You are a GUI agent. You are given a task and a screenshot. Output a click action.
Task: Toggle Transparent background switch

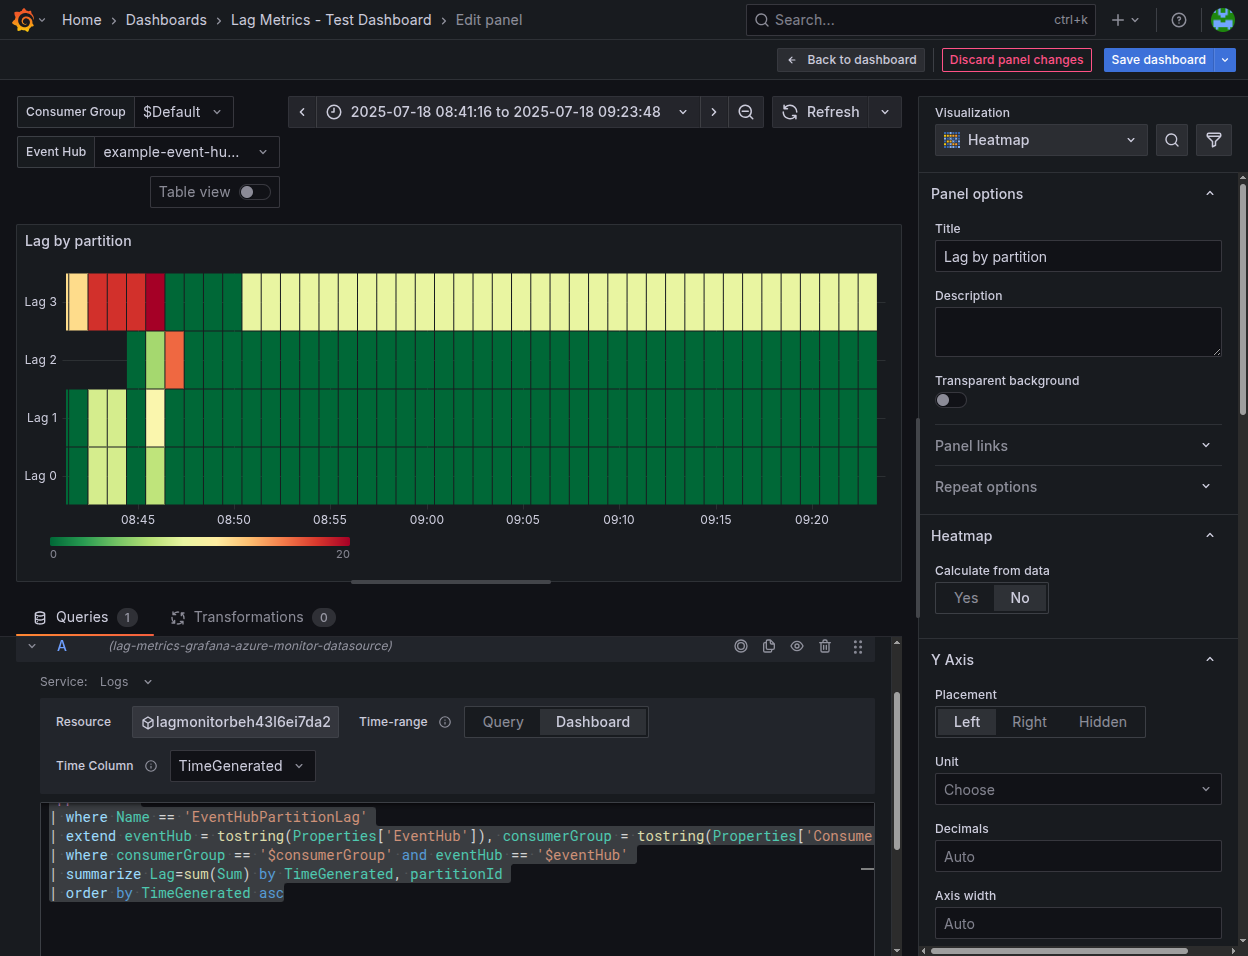(x=951, y=400)
